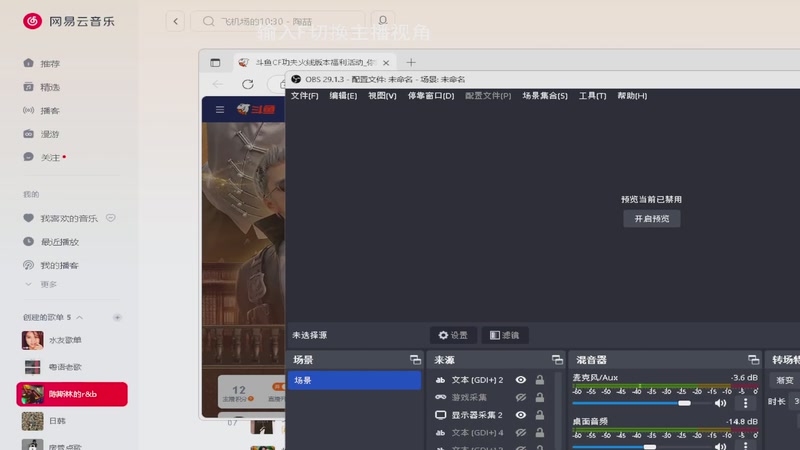800x450 pixels.
Task: Open 我的播客 in music sidebar
Action: (x=51, y=265)
